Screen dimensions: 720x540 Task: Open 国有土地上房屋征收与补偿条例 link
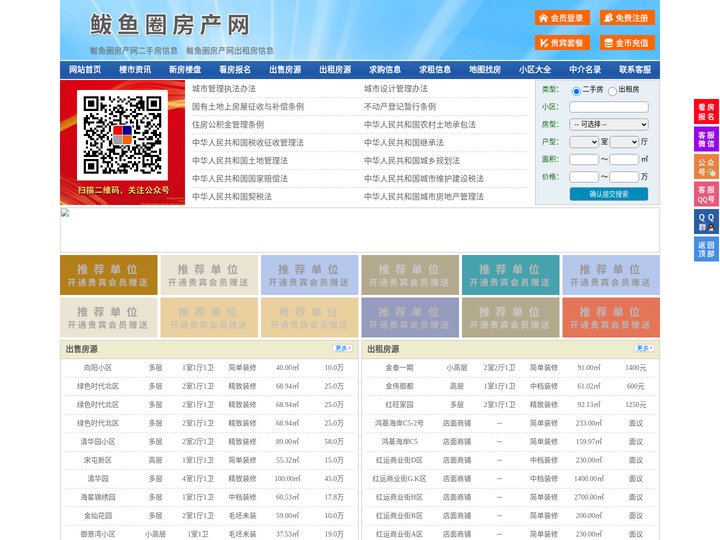[x=248, y=107]
